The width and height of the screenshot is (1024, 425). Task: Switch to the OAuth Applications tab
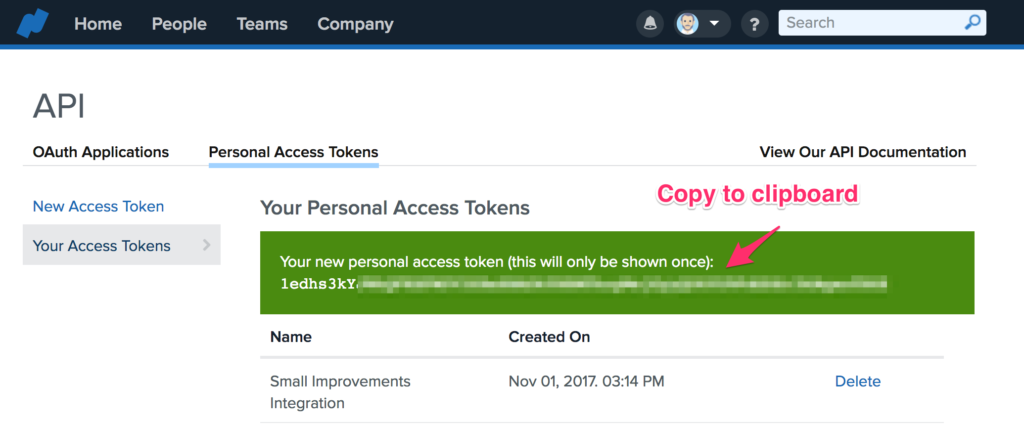(x=101, y=152)
